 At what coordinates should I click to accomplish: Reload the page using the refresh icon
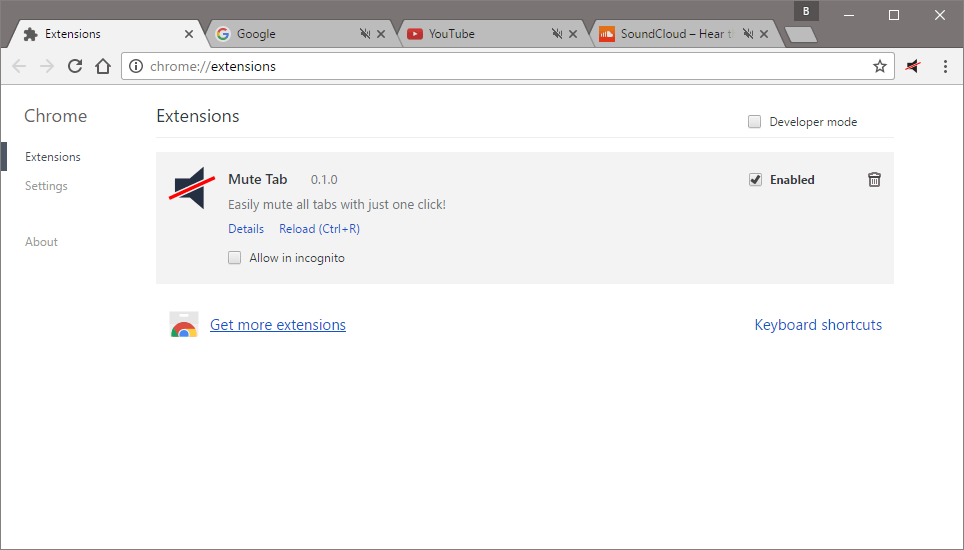(75, 66)
